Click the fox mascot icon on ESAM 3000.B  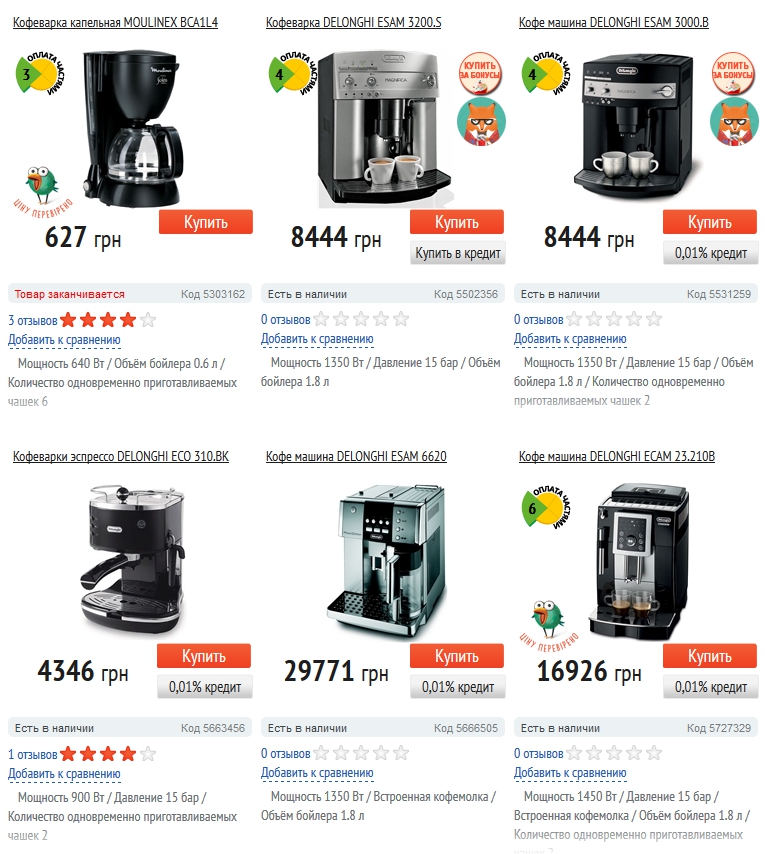[734, 121]
